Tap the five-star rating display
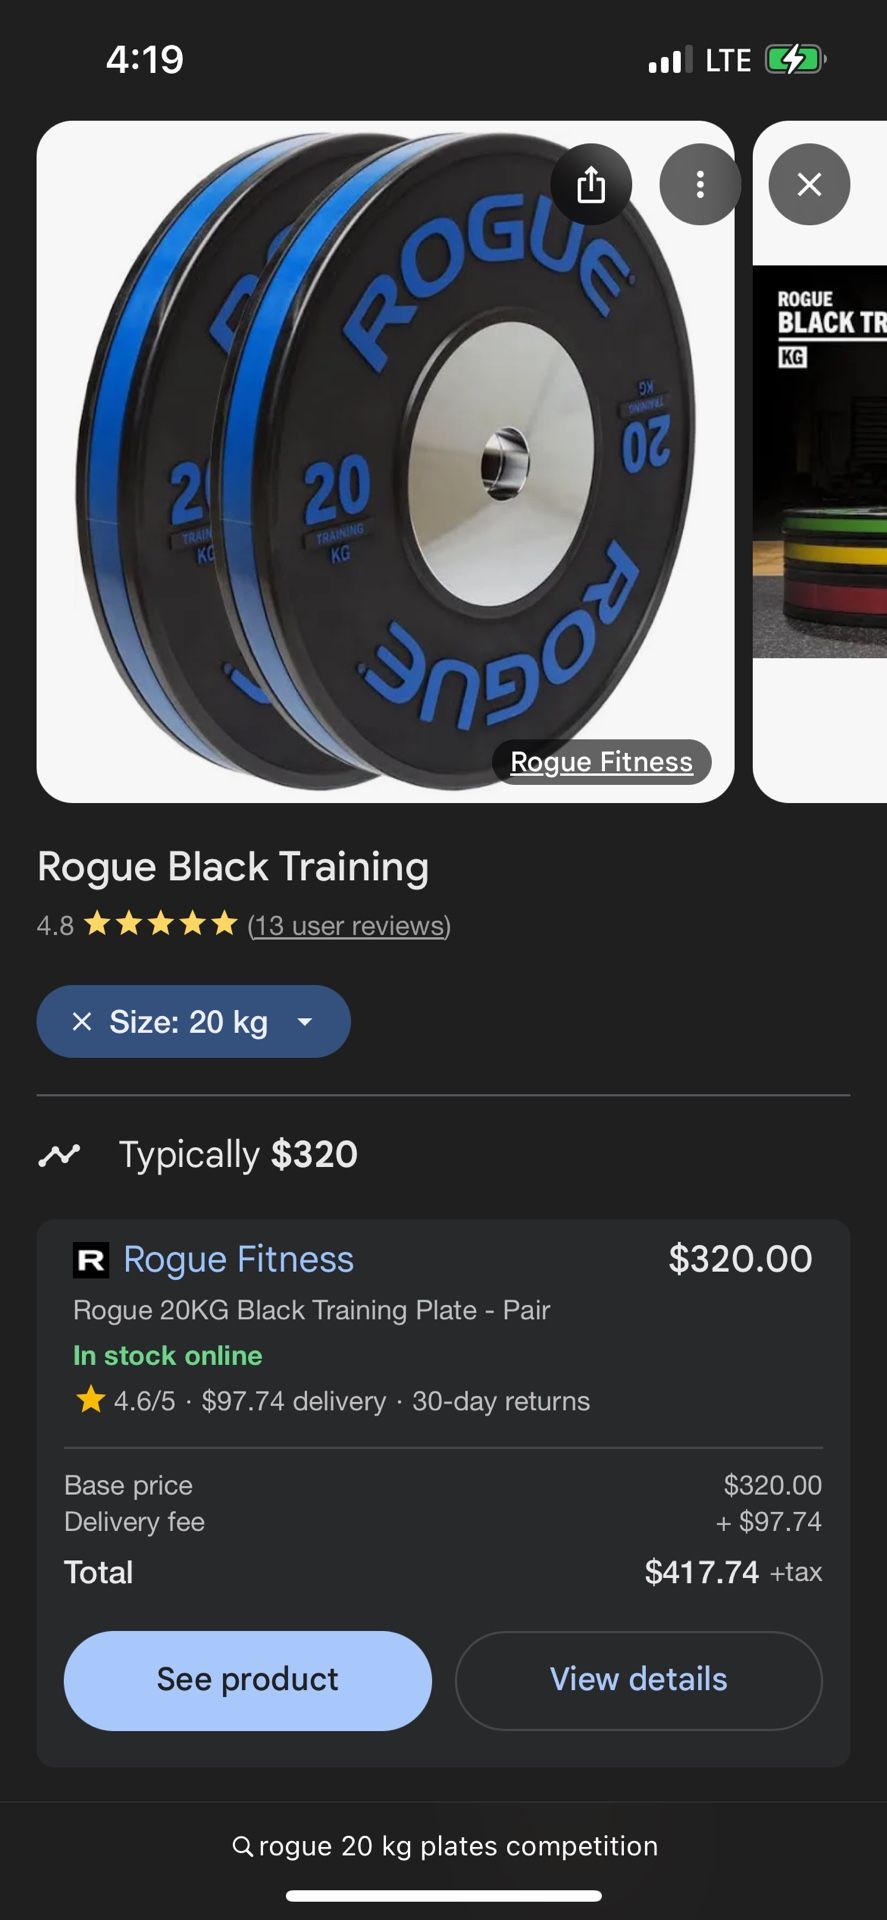 (161, 924)
